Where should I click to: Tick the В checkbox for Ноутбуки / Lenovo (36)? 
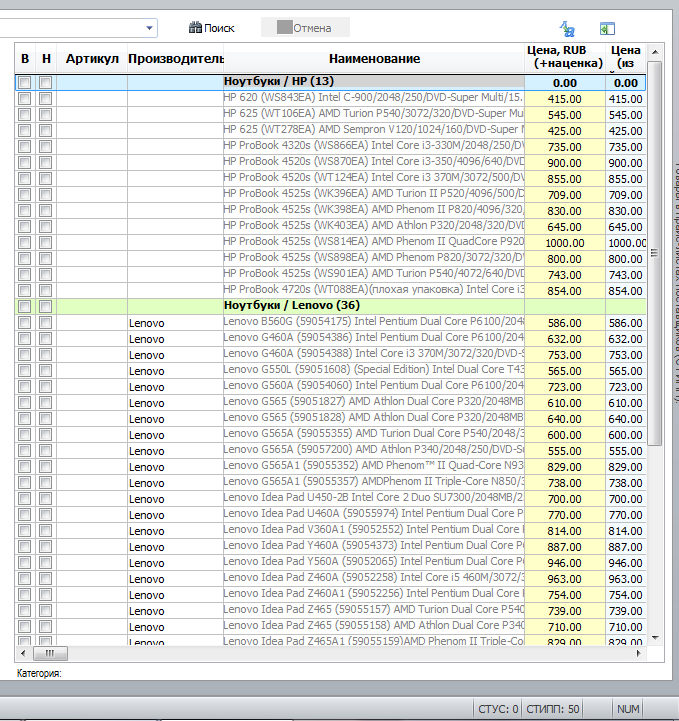point(25,307)
